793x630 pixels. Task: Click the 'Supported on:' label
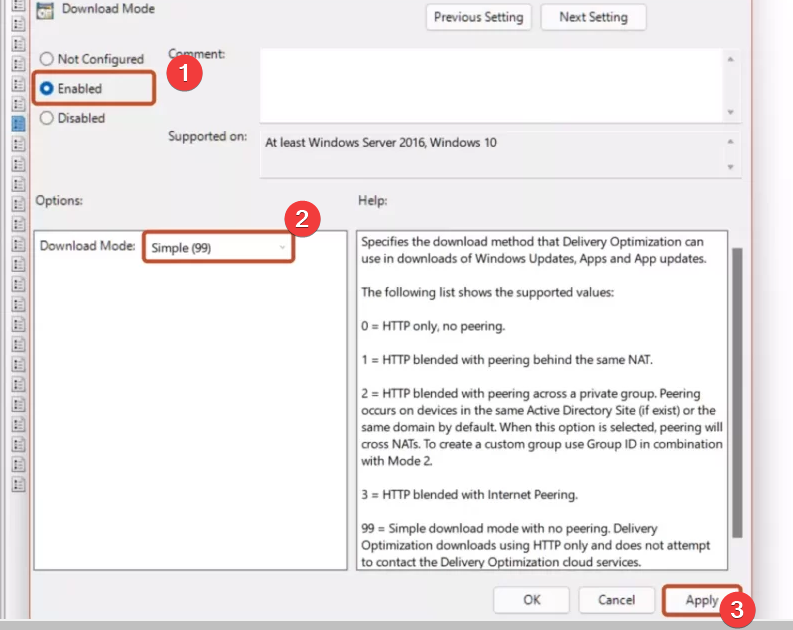click(x=207, y=137)
